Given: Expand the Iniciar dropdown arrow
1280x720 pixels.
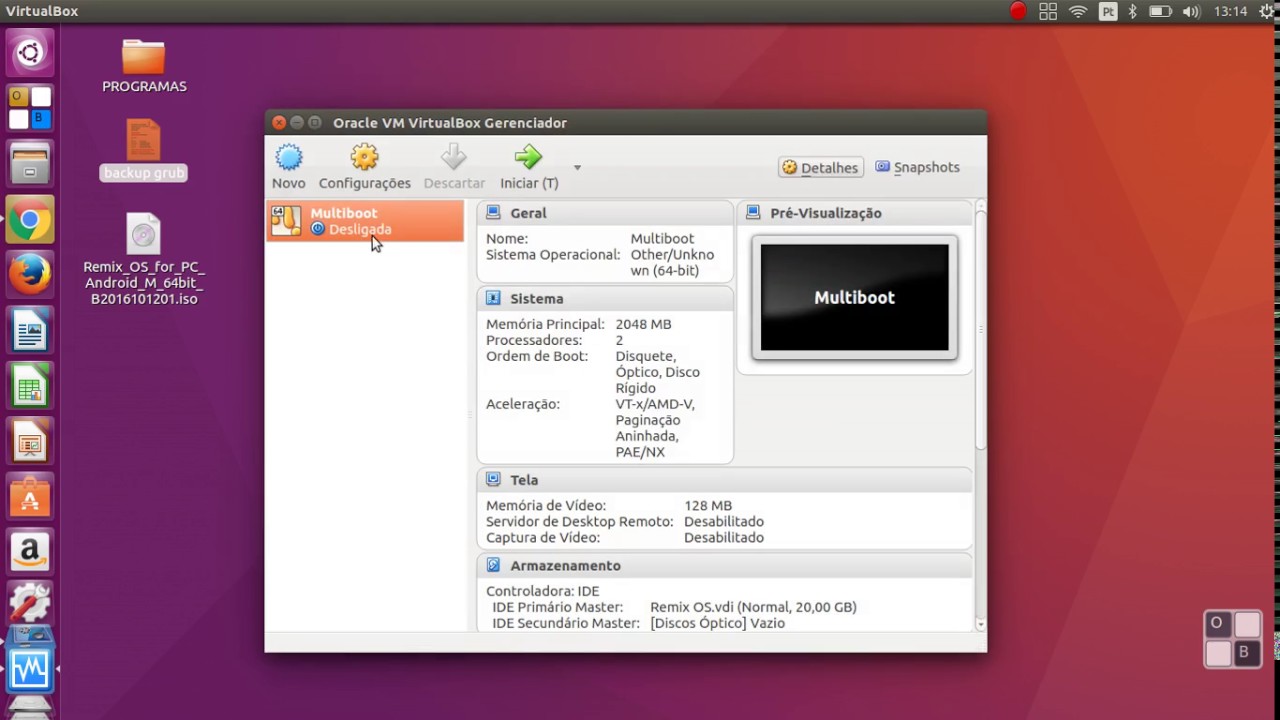Looking at the screenshot, I should (577, 167).
